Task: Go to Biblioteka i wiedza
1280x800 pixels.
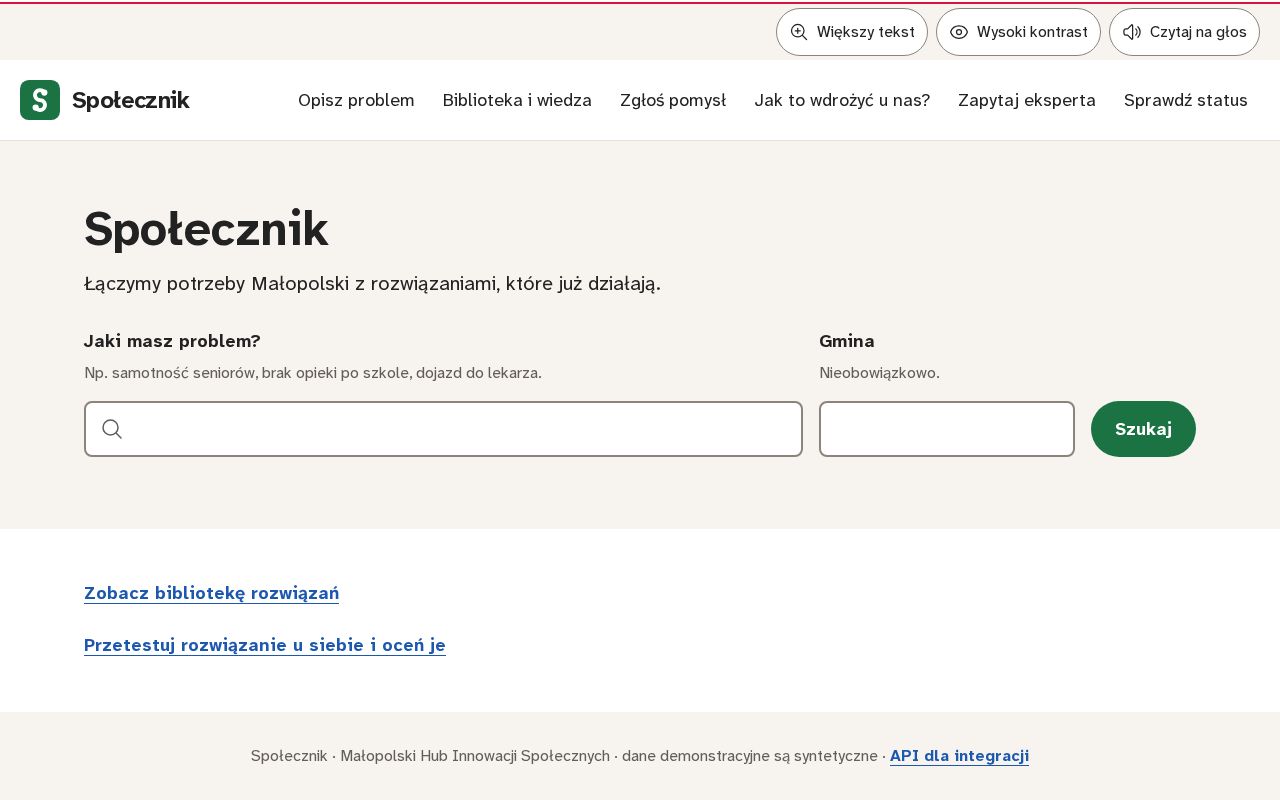Action: tap(517, 100)
